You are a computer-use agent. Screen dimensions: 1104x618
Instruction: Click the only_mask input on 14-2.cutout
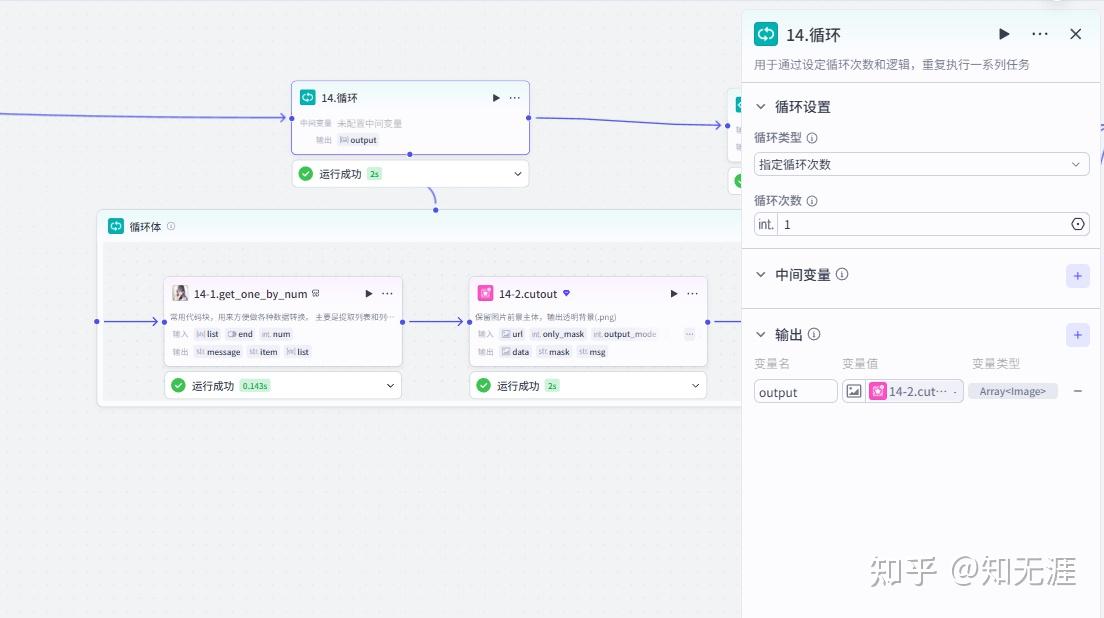point(558,334)
